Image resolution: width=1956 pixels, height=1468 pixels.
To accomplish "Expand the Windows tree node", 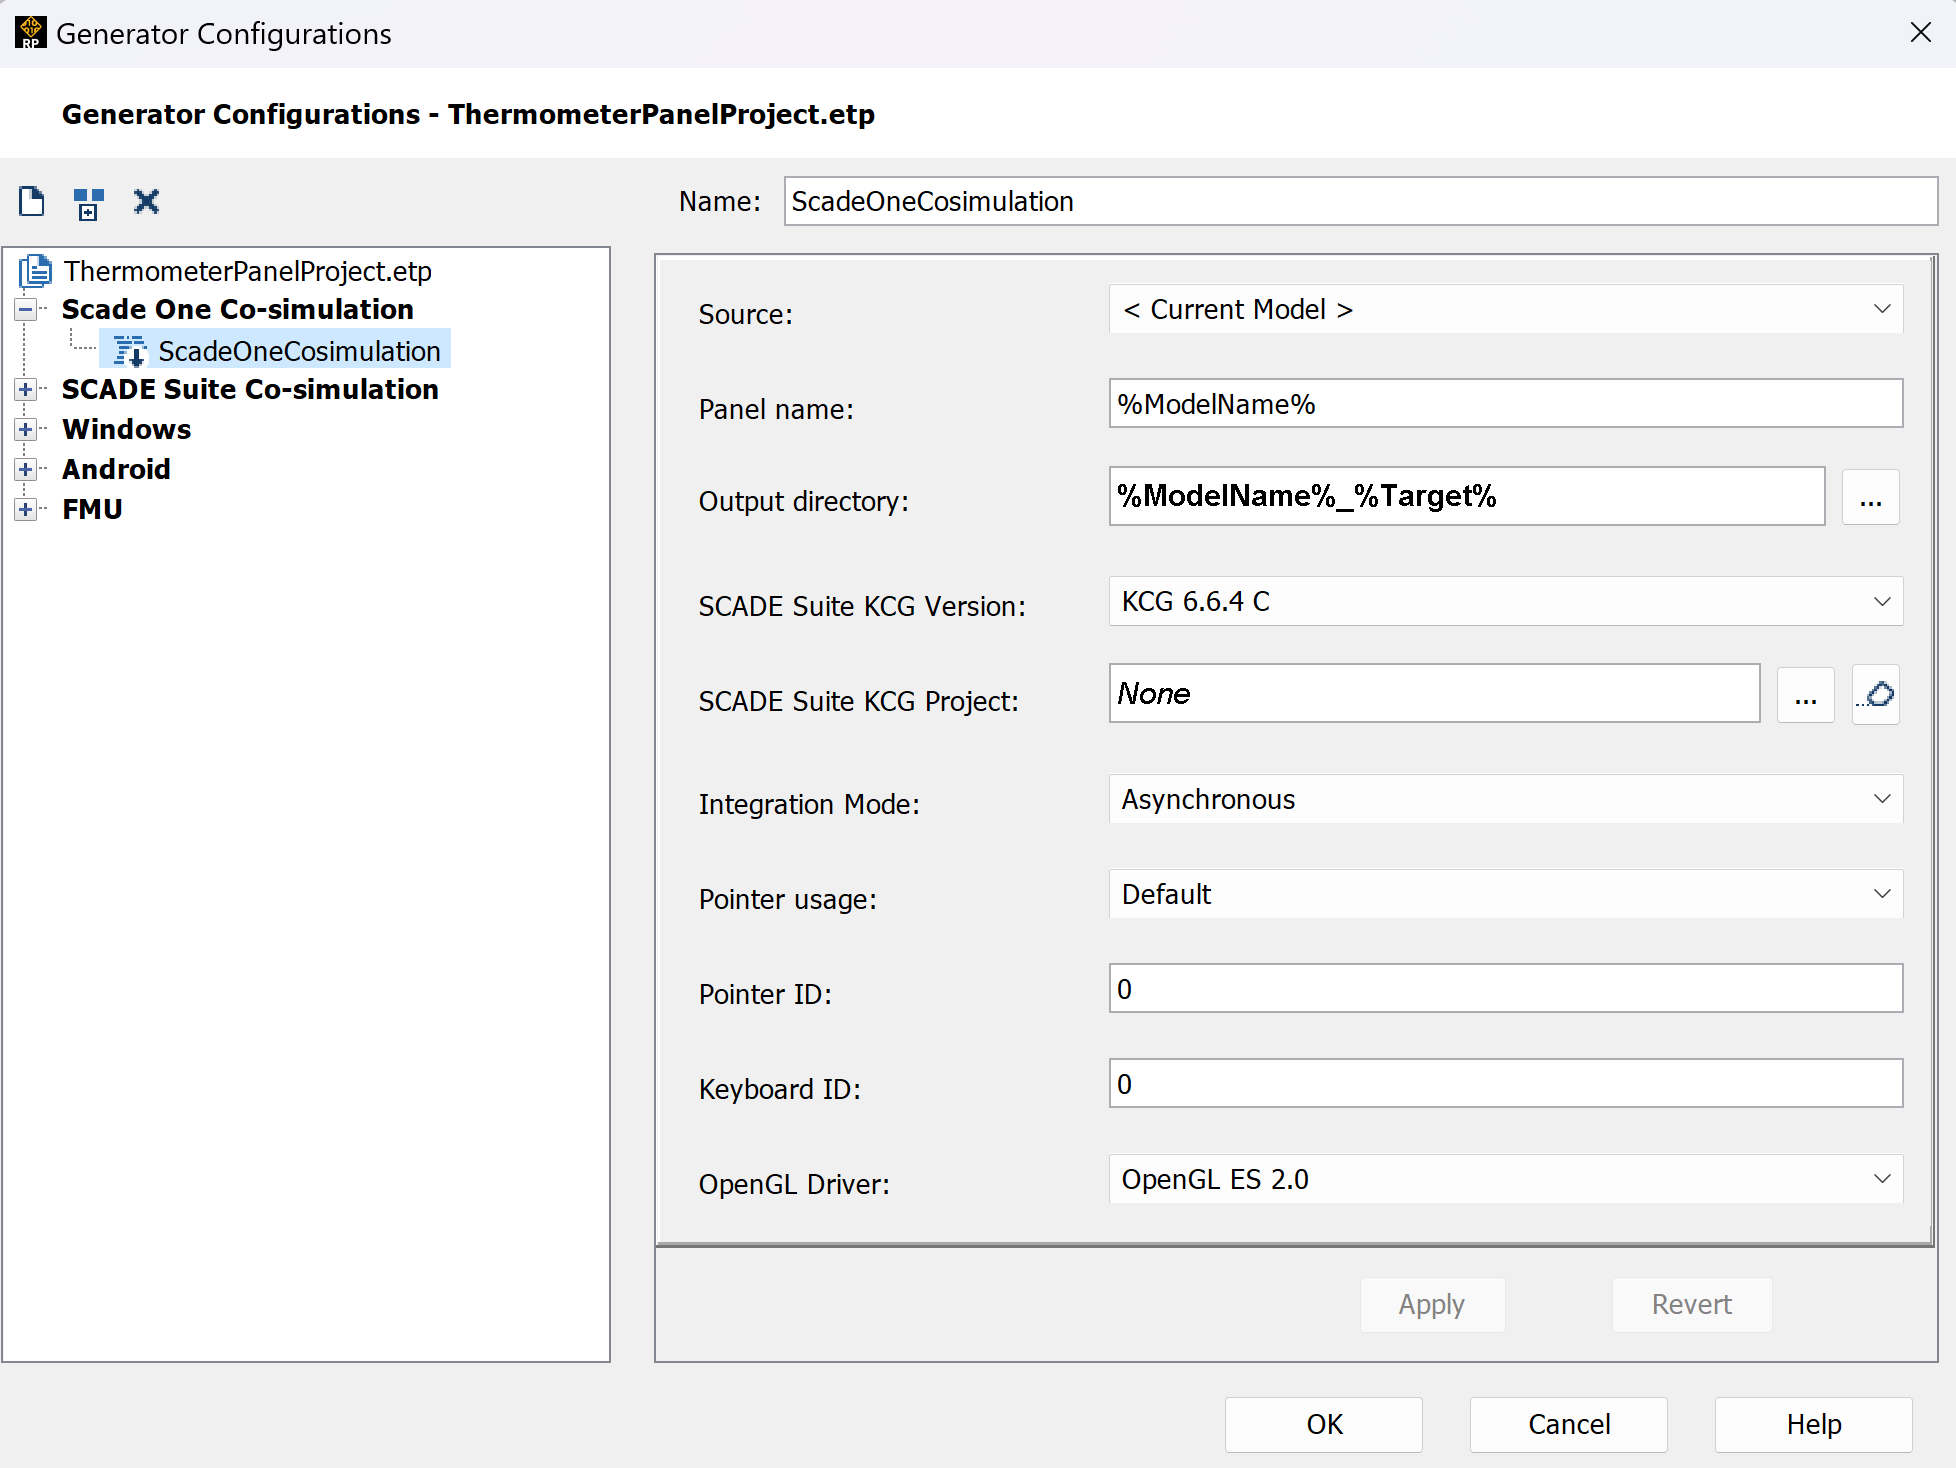I will 26,429.
